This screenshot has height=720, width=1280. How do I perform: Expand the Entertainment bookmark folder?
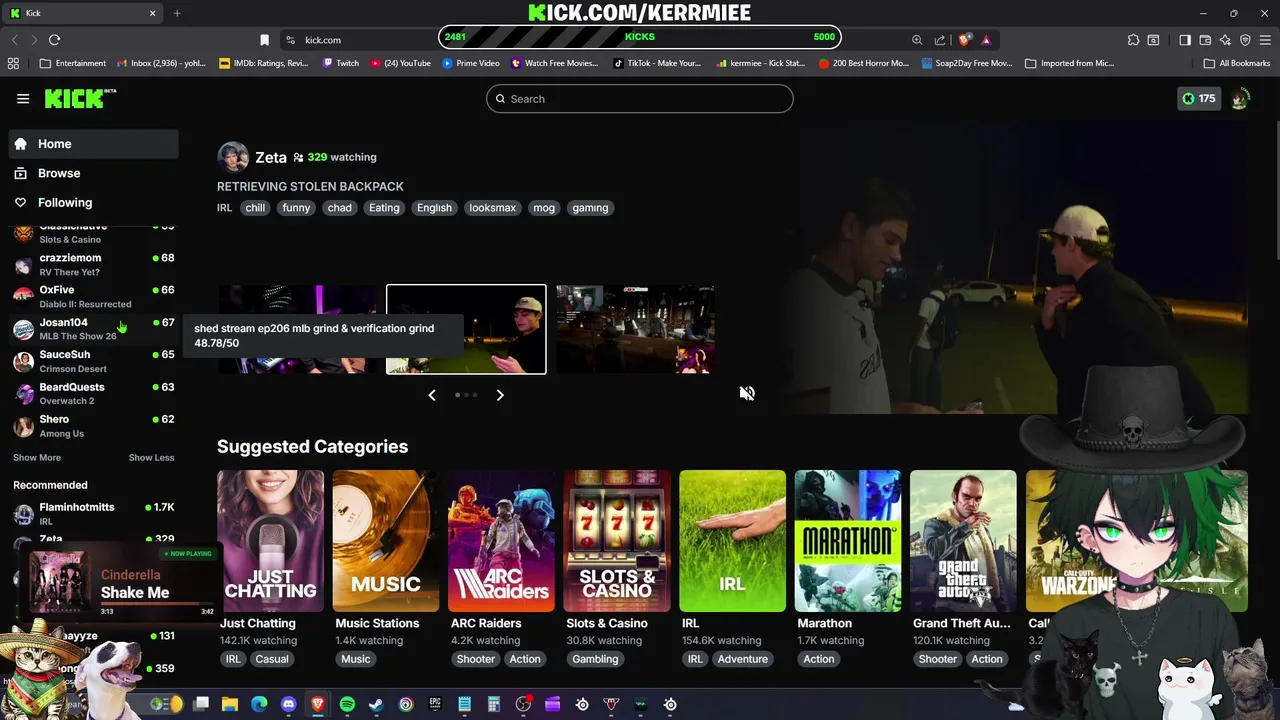(73, 63)
